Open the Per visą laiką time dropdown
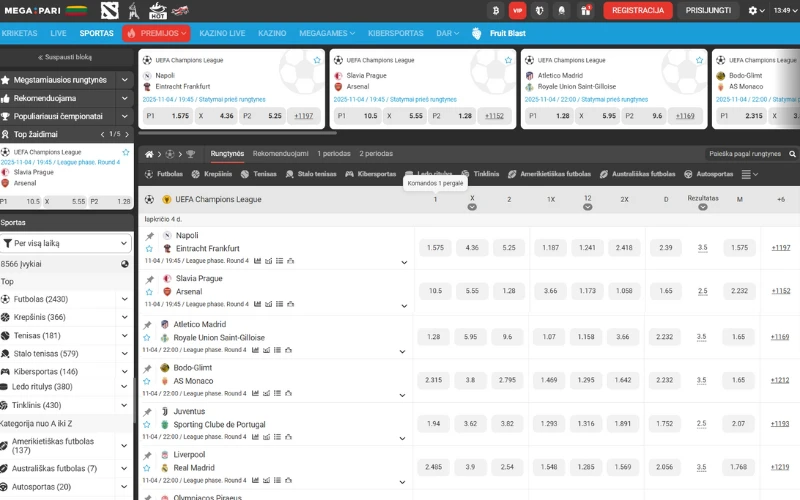 [x=66, y=243]
